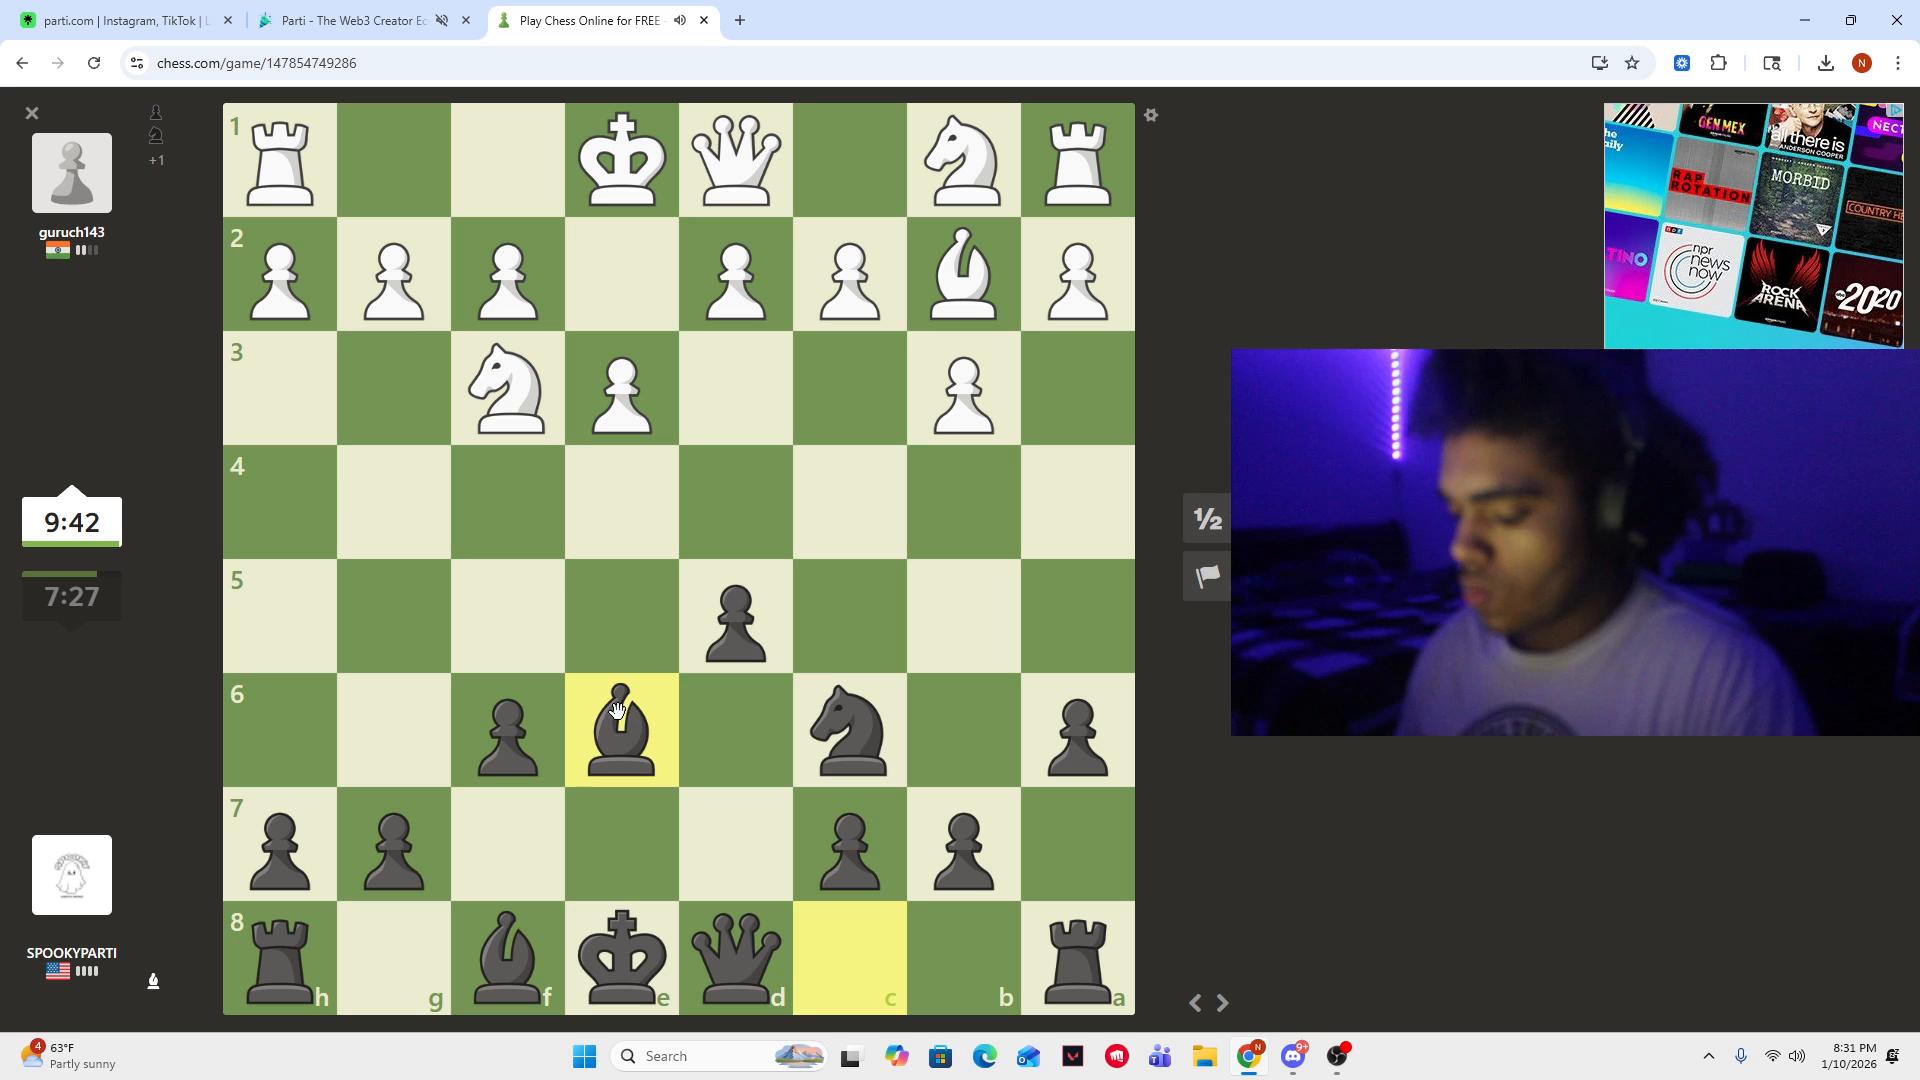Click the green timer bar under 9:42

click(71, 543)
